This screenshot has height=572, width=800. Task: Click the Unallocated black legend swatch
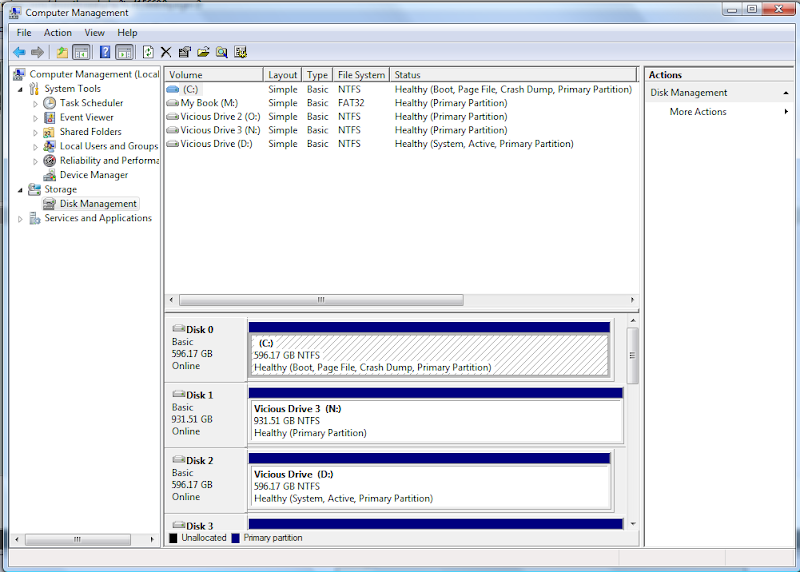tap(173, 538)
